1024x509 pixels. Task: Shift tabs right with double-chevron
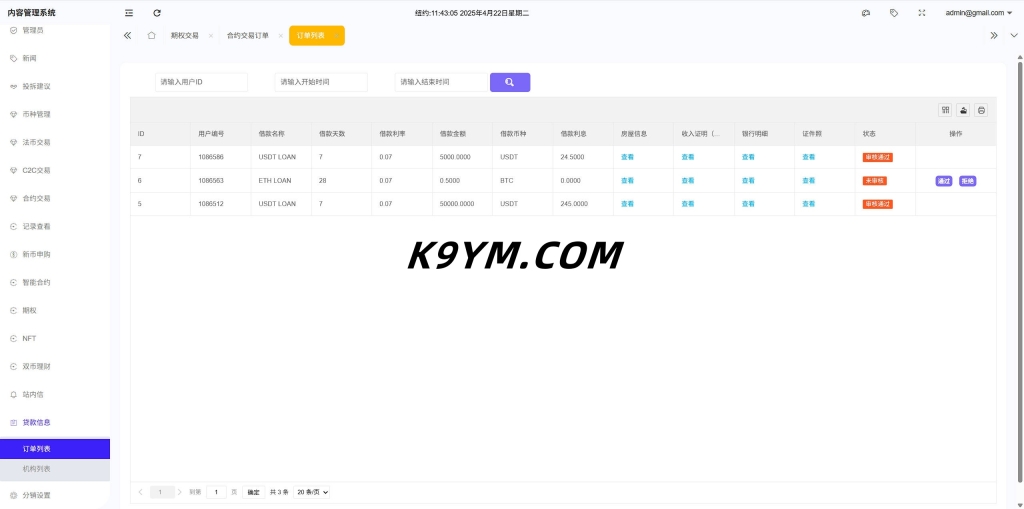point(994,35)
